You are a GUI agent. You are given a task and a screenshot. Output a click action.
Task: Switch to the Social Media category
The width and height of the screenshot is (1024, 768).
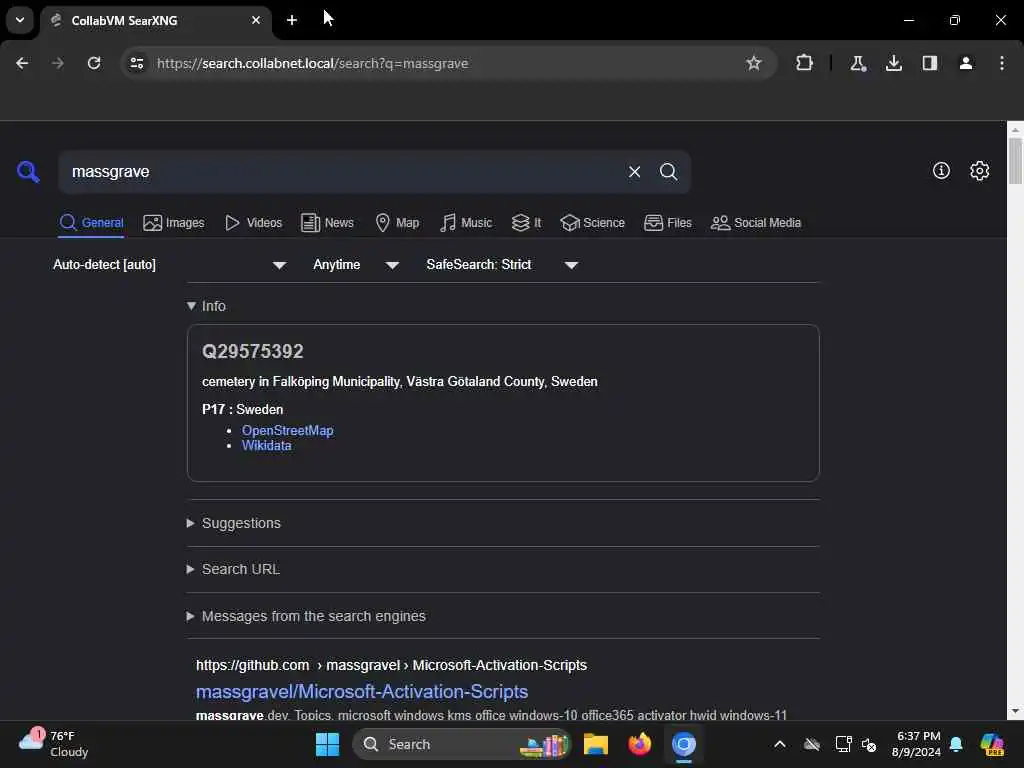[756, 223]
